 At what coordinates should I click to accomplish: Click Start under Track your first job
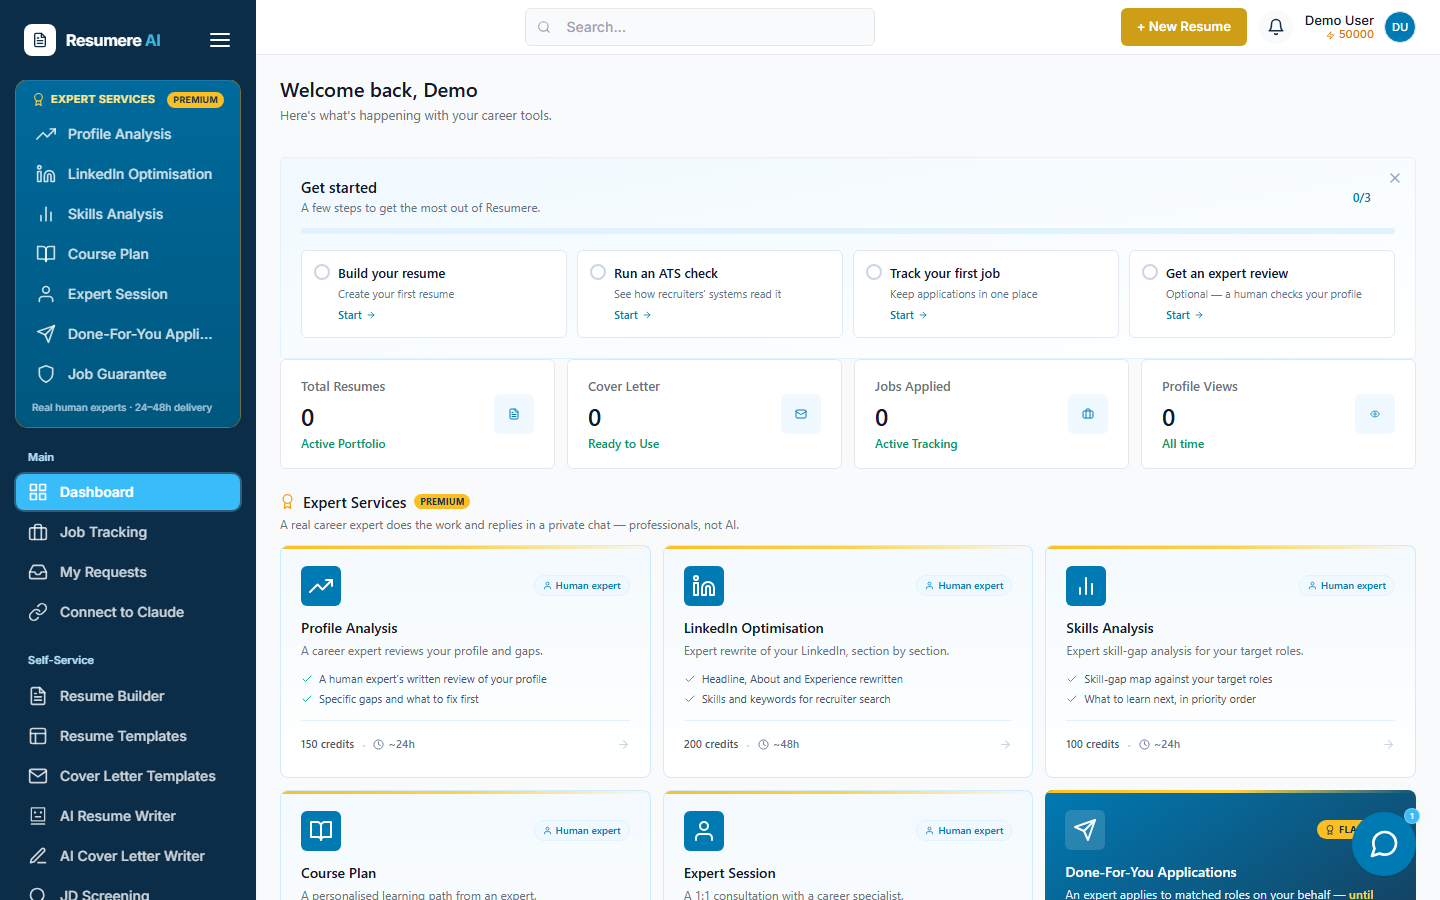tap(909, 315)
